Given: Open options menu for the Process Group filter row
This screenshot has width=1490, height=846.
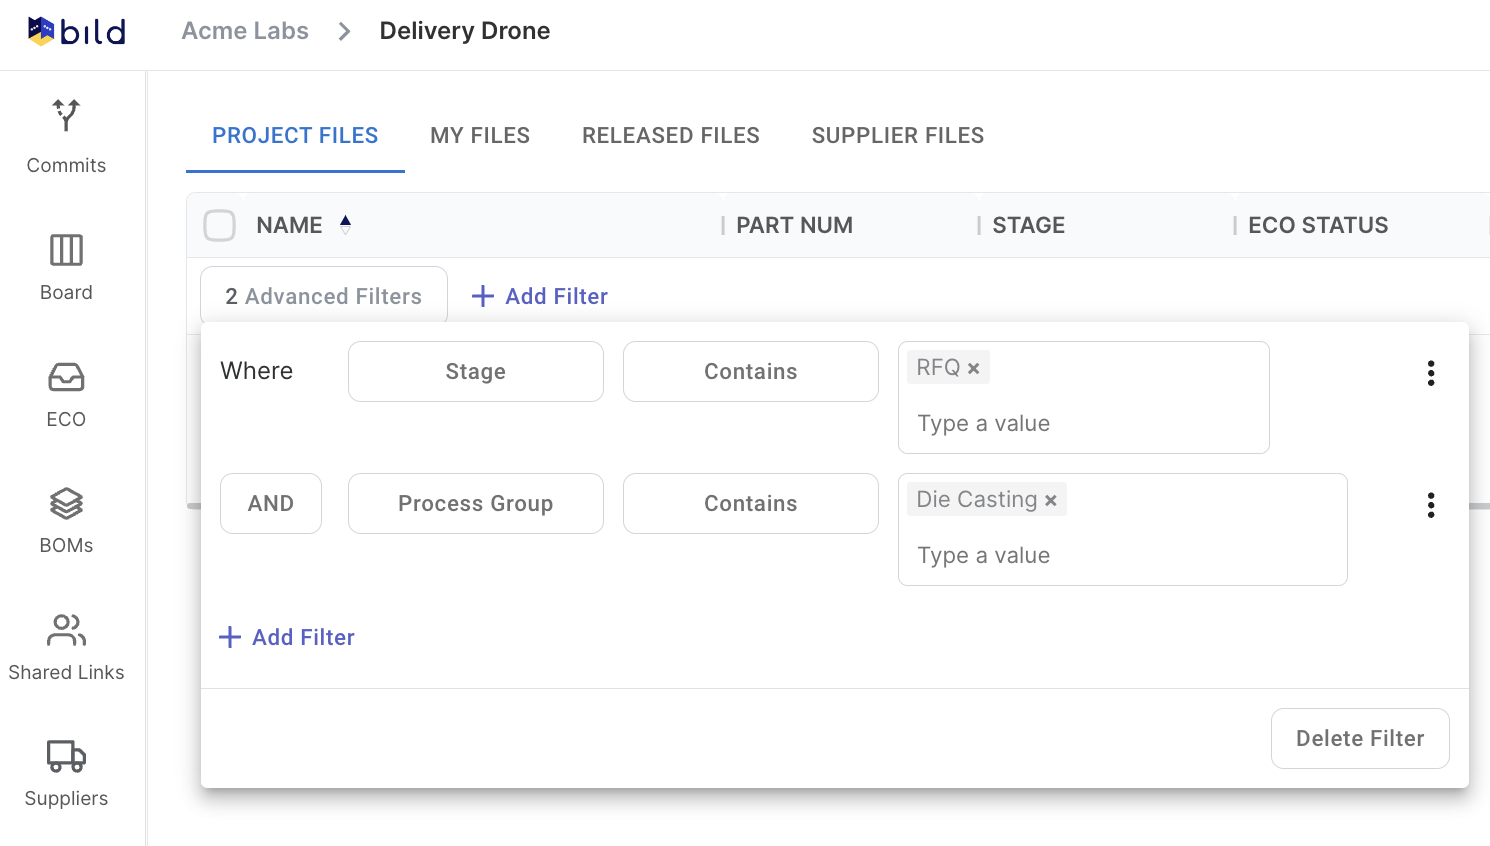Looking at the screenshot, I should click(1431, 505).
